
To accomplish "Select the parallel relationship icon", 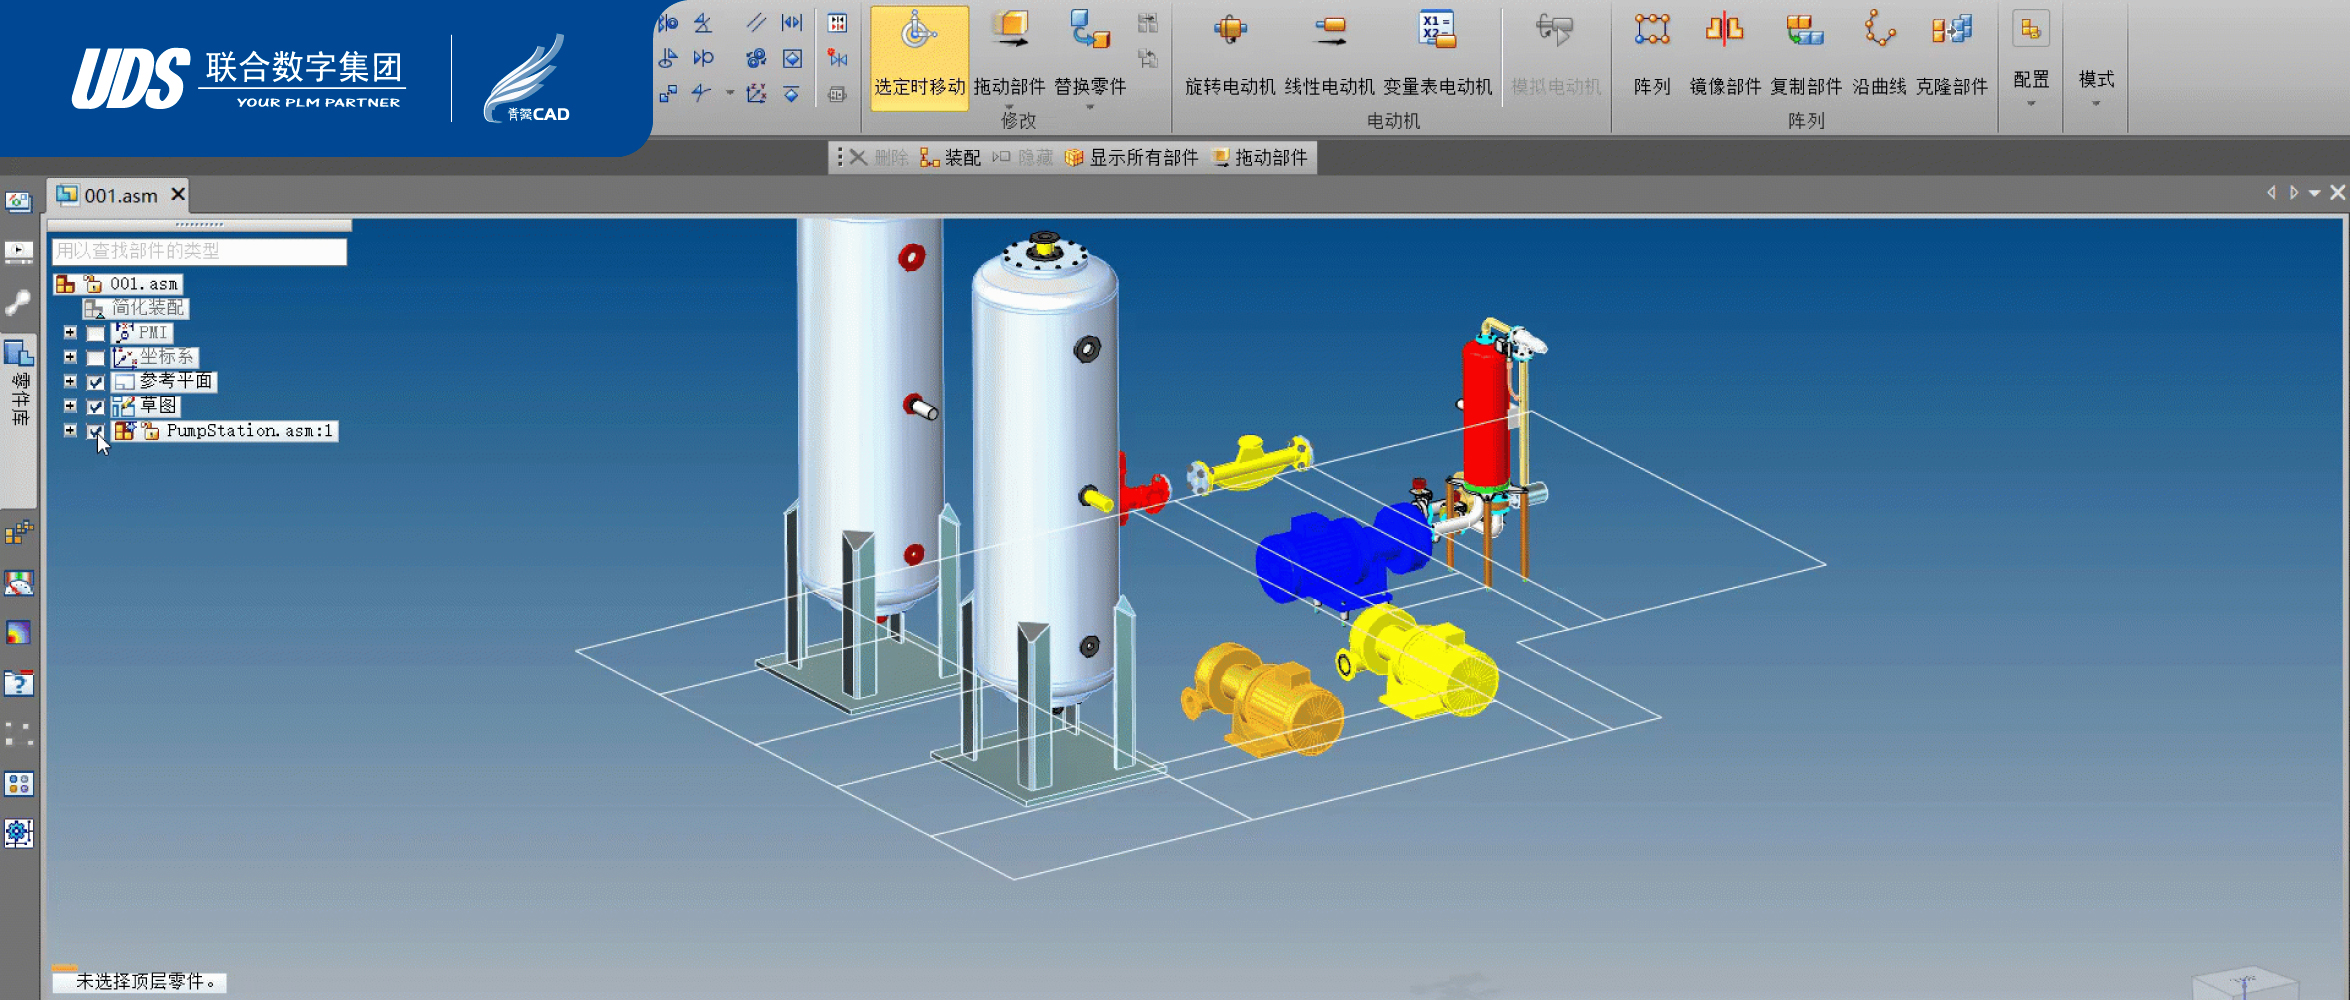I will click(x=756, y=23).
